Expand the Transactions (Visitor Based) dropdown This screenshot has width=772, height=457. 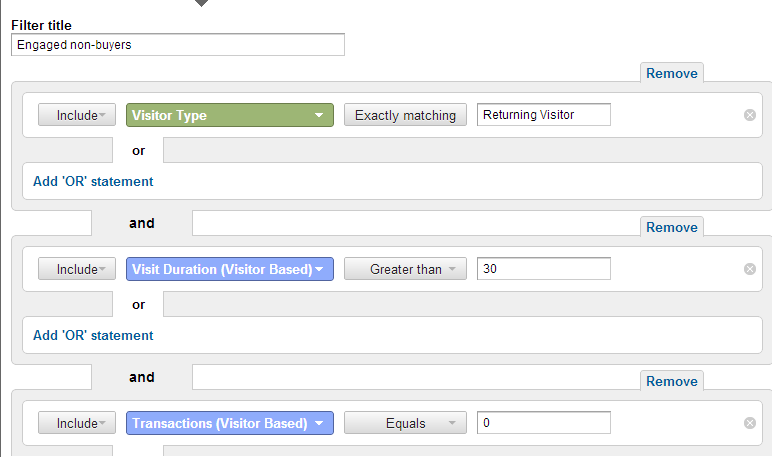tap(230, 423)
